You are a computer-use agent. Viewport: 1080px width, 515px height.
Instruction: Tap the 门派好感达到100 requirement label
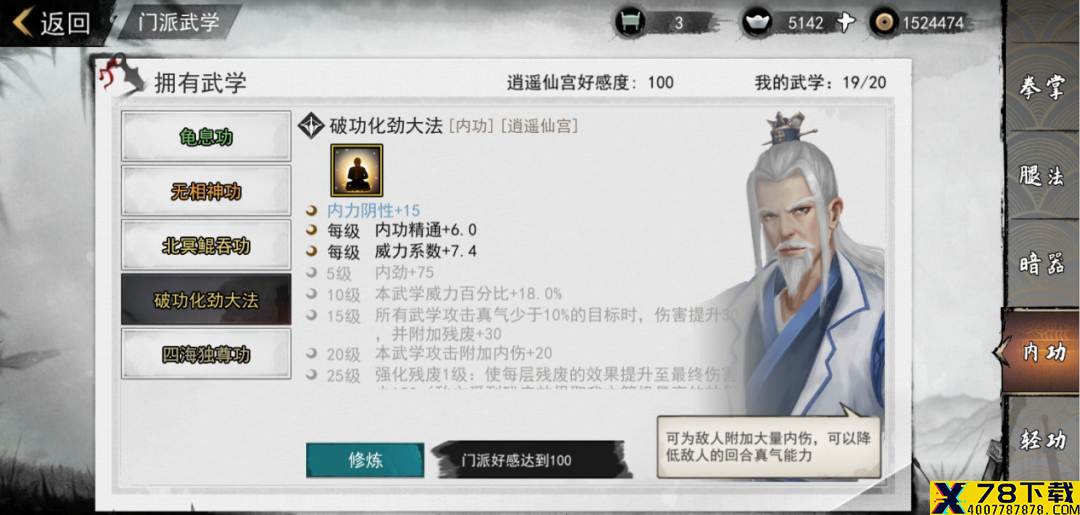click(x=517, y=460)
